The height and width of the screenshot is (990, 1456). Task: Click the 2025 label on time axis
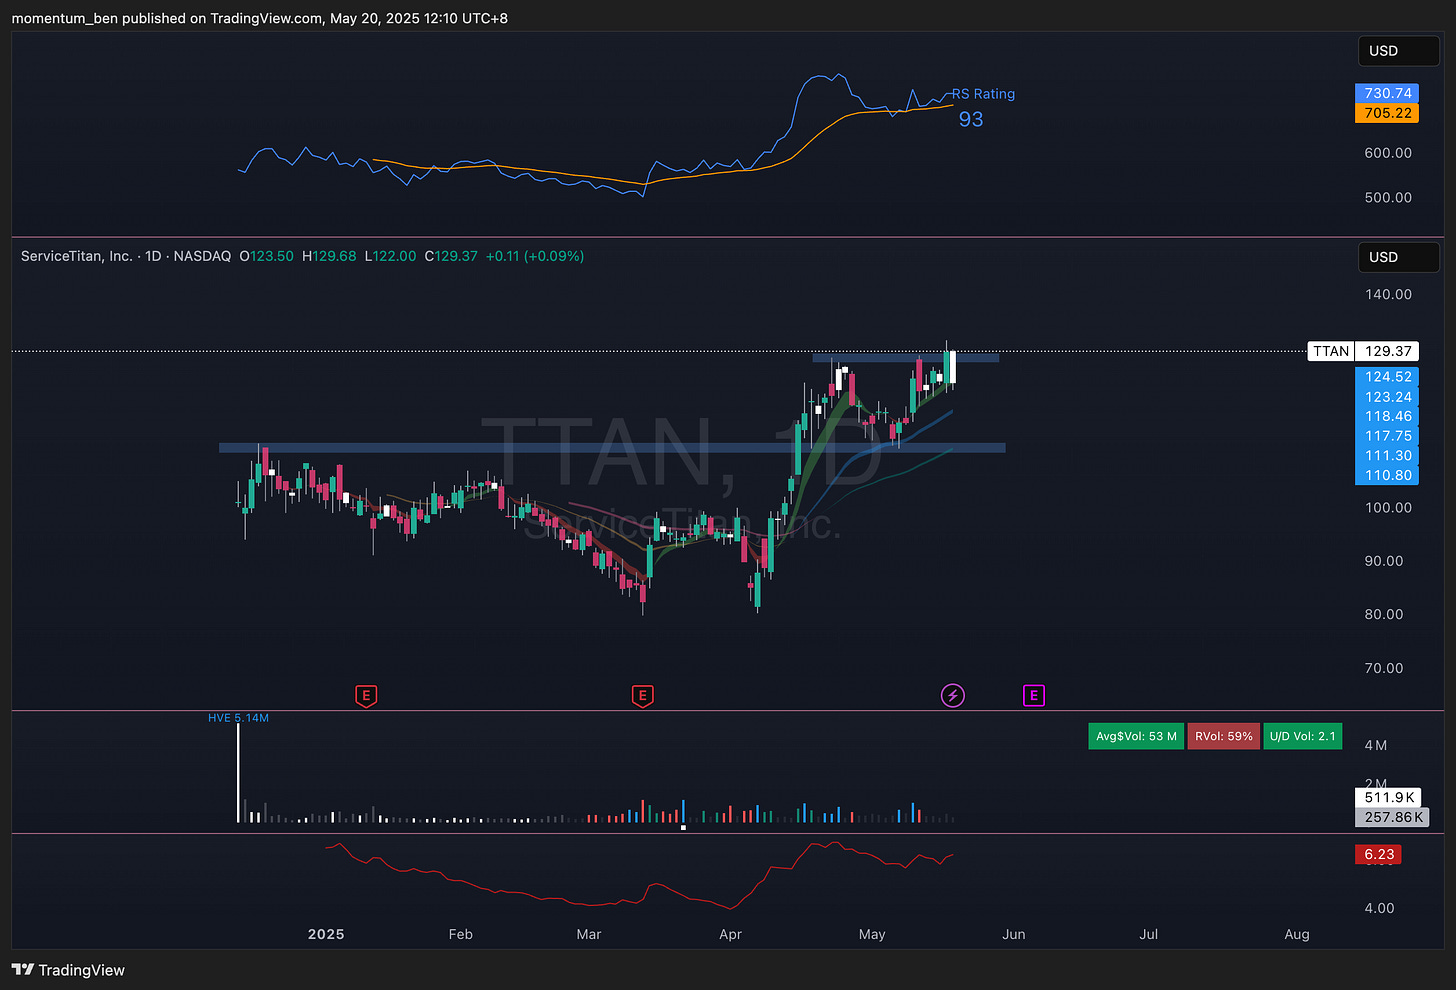point(326,934)
